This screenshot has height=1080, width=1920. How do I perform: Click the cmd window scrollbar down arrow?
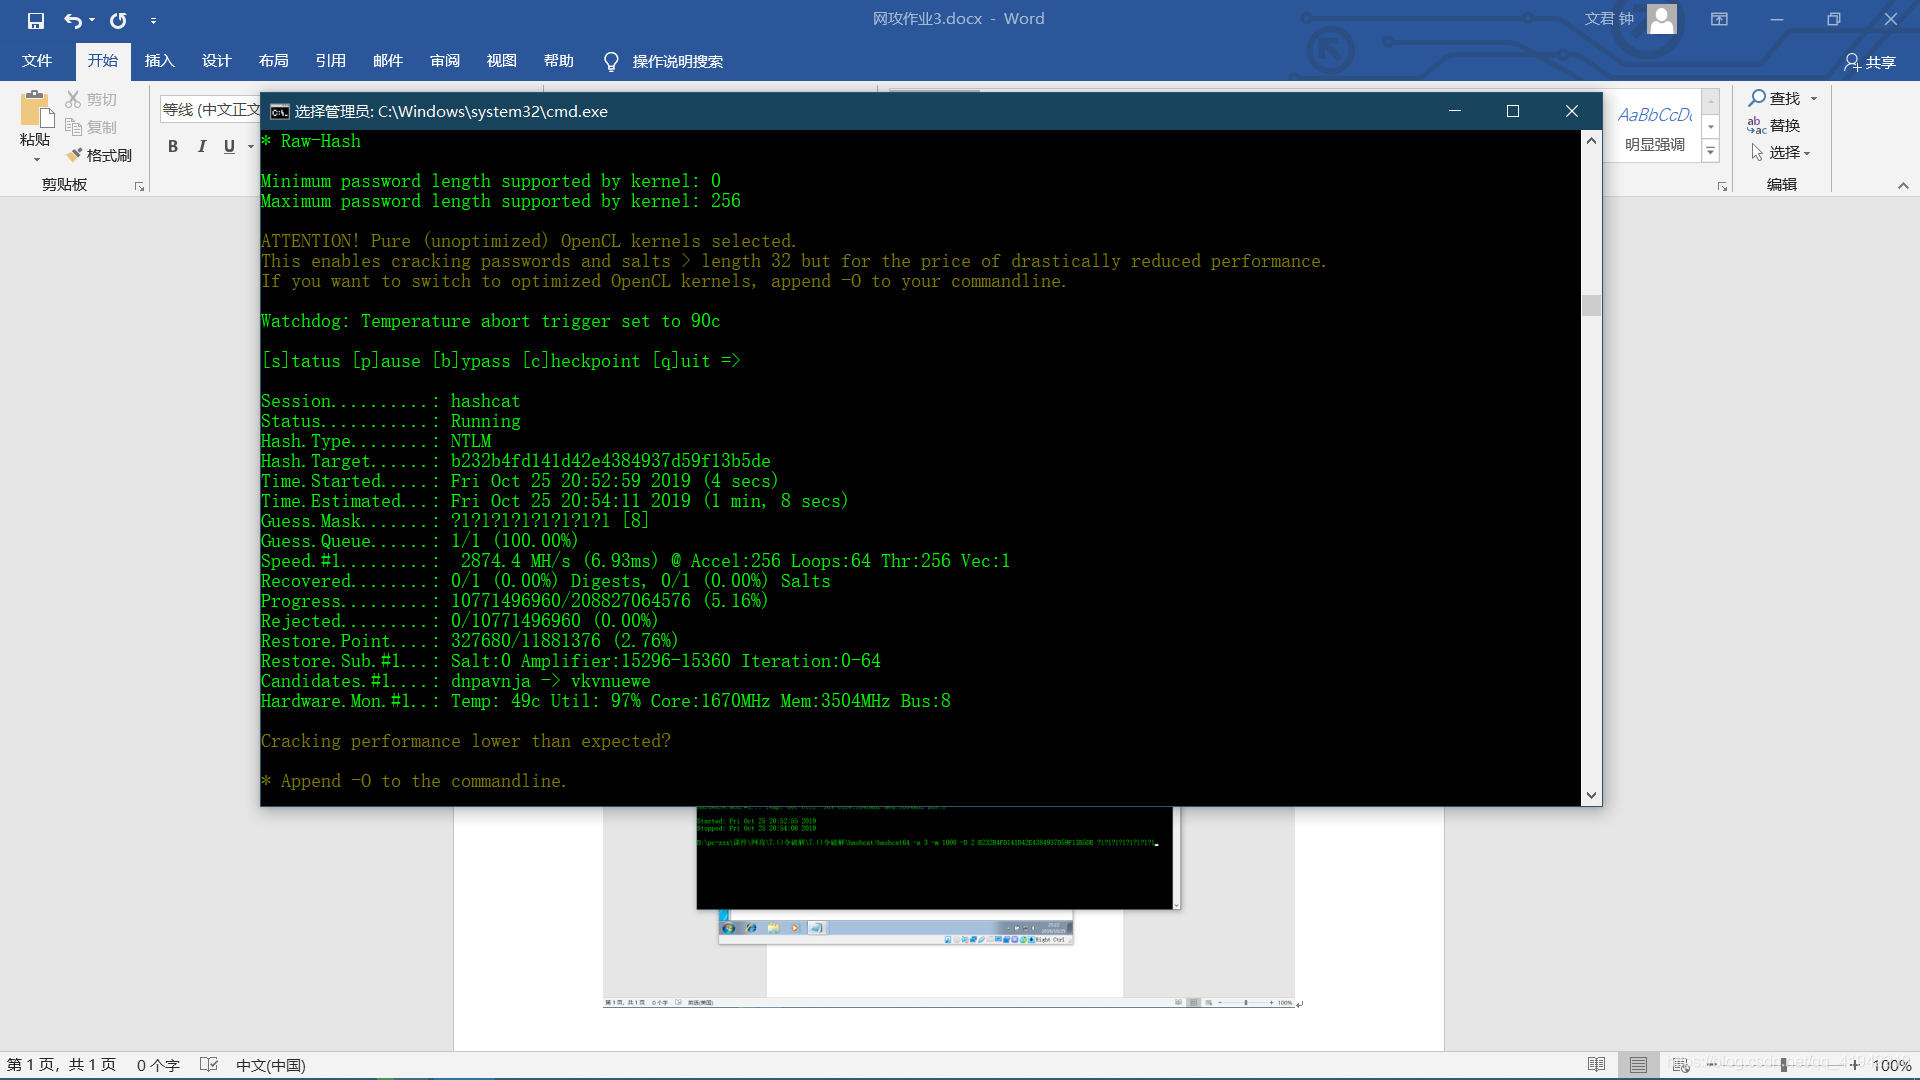tap(1591, 795)
